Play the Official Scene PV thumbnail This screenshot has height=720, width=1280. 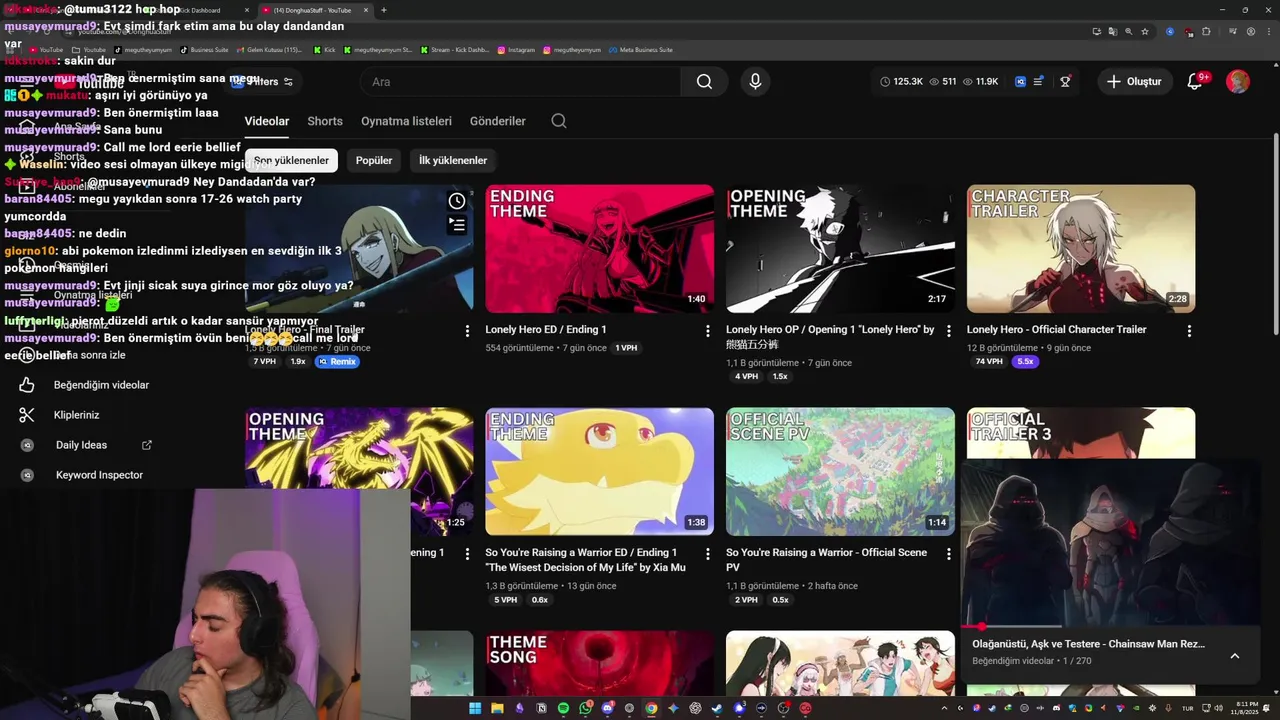click(840, 472)
